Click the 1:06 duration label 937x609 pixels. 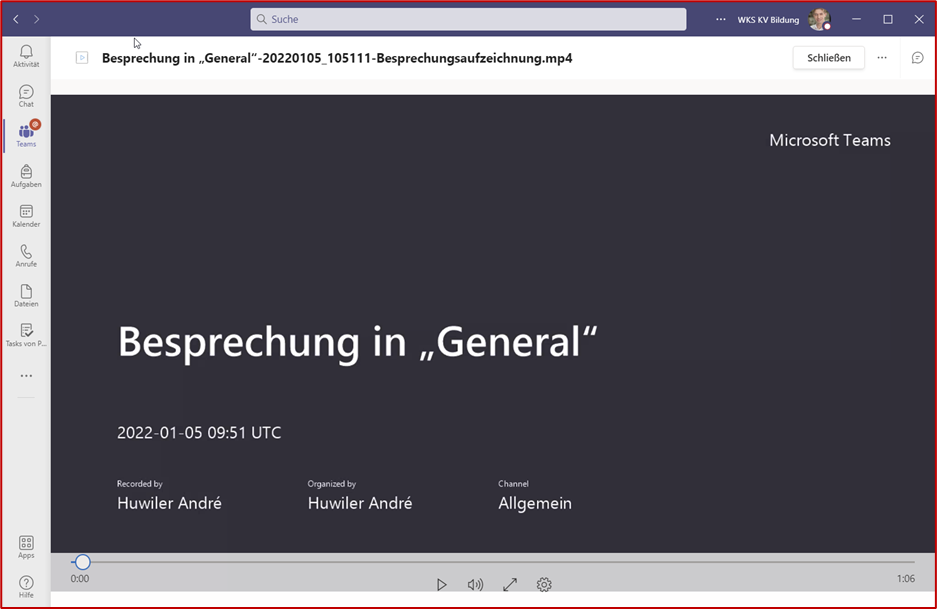click(x=905, y=579)
